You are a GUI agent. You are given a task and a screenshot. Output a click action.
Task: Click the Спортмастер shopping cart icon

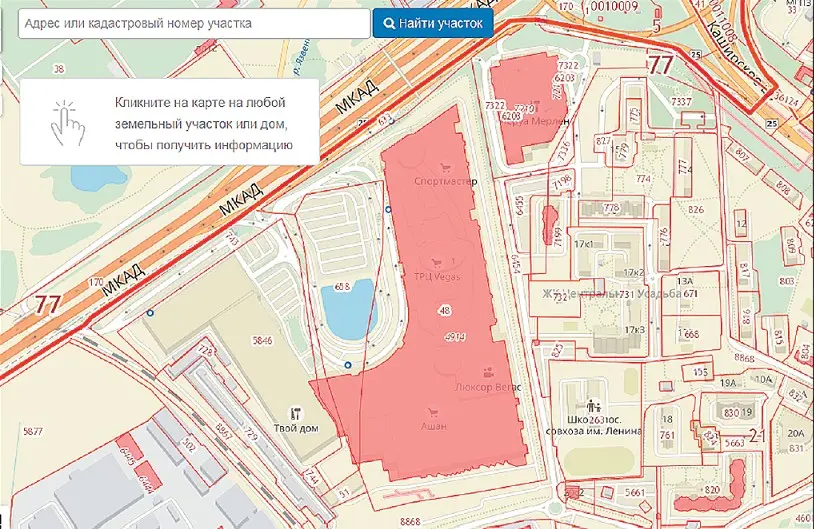444,168
